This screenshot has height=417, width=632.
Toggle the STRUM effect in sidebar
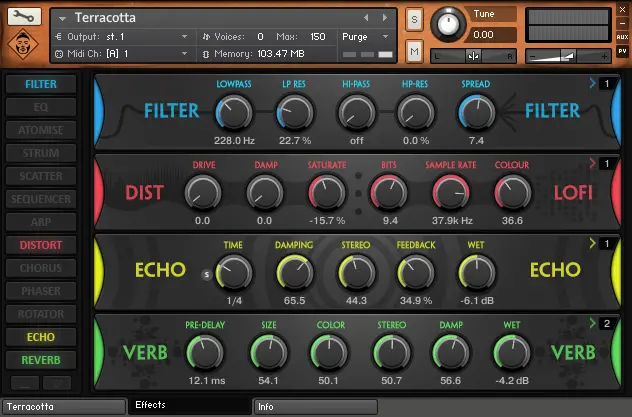(41, 153)
